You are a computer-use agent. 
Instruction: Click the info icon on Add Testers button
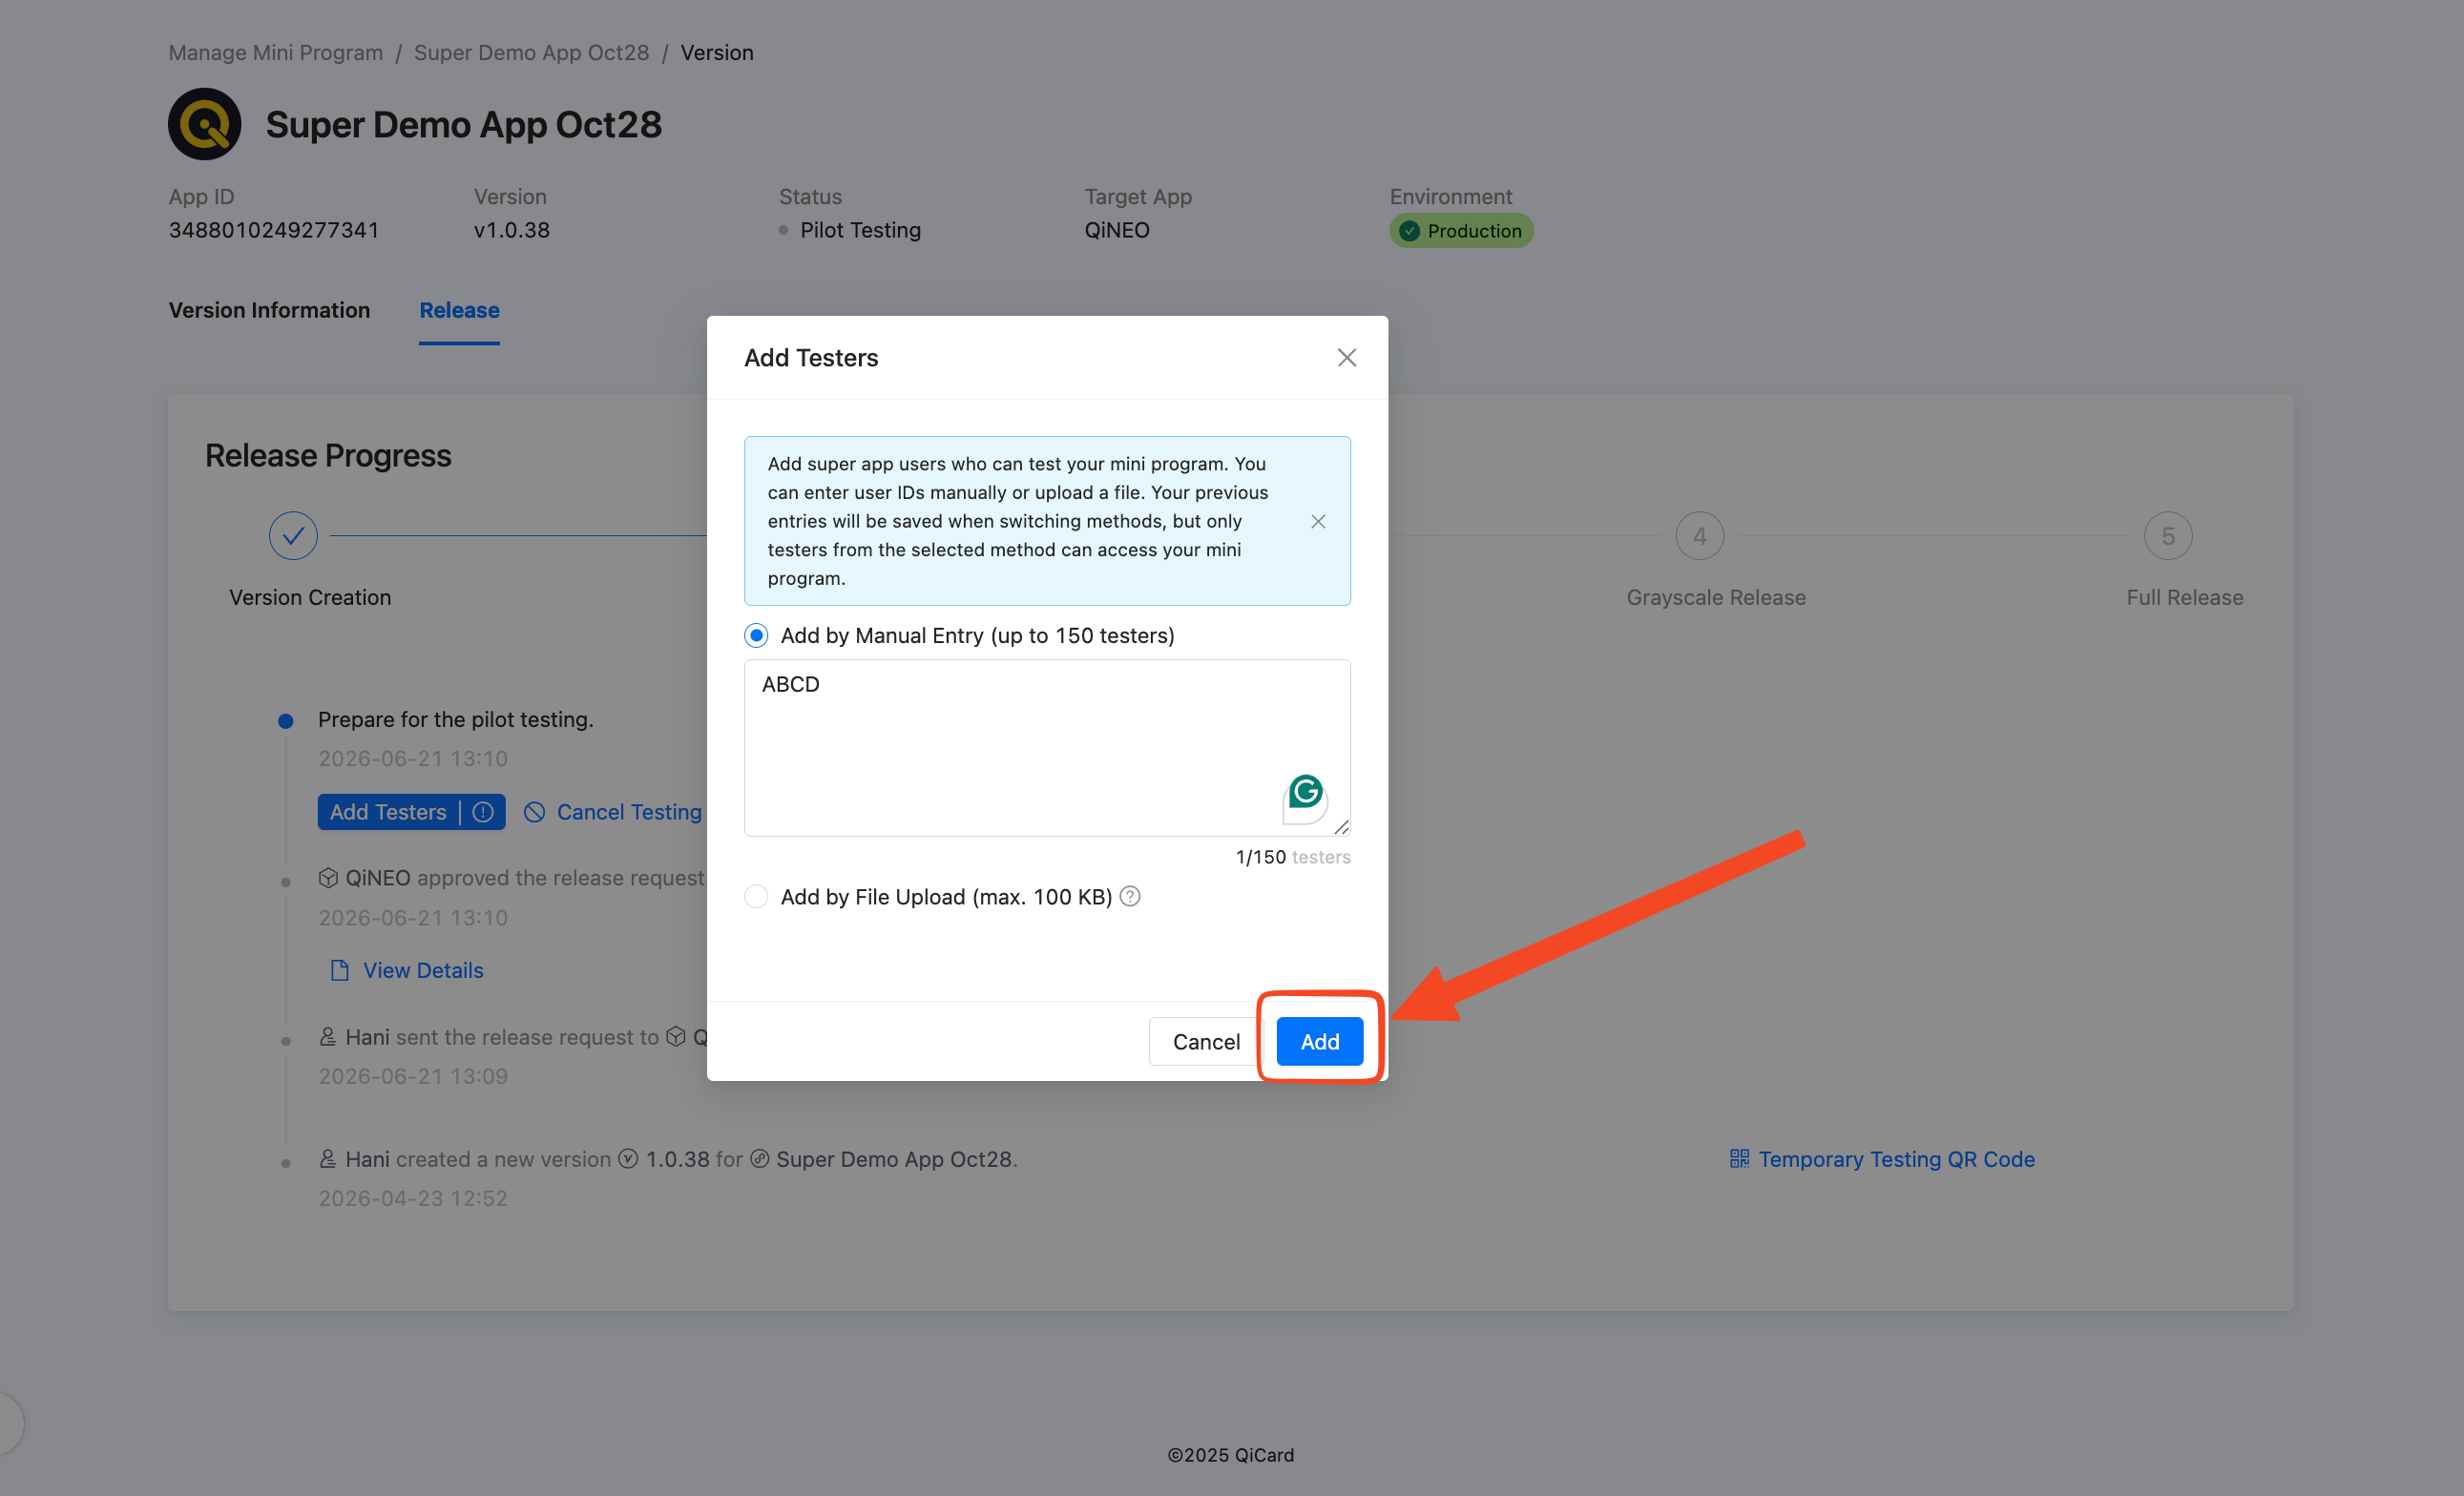483,812
